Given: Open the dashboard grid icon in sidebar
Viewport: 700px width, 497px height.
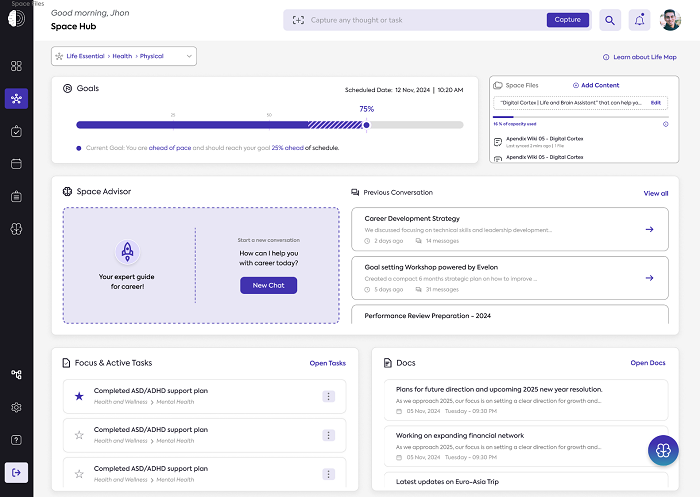Looking at the screenshot, I should [x=16, y=66].
